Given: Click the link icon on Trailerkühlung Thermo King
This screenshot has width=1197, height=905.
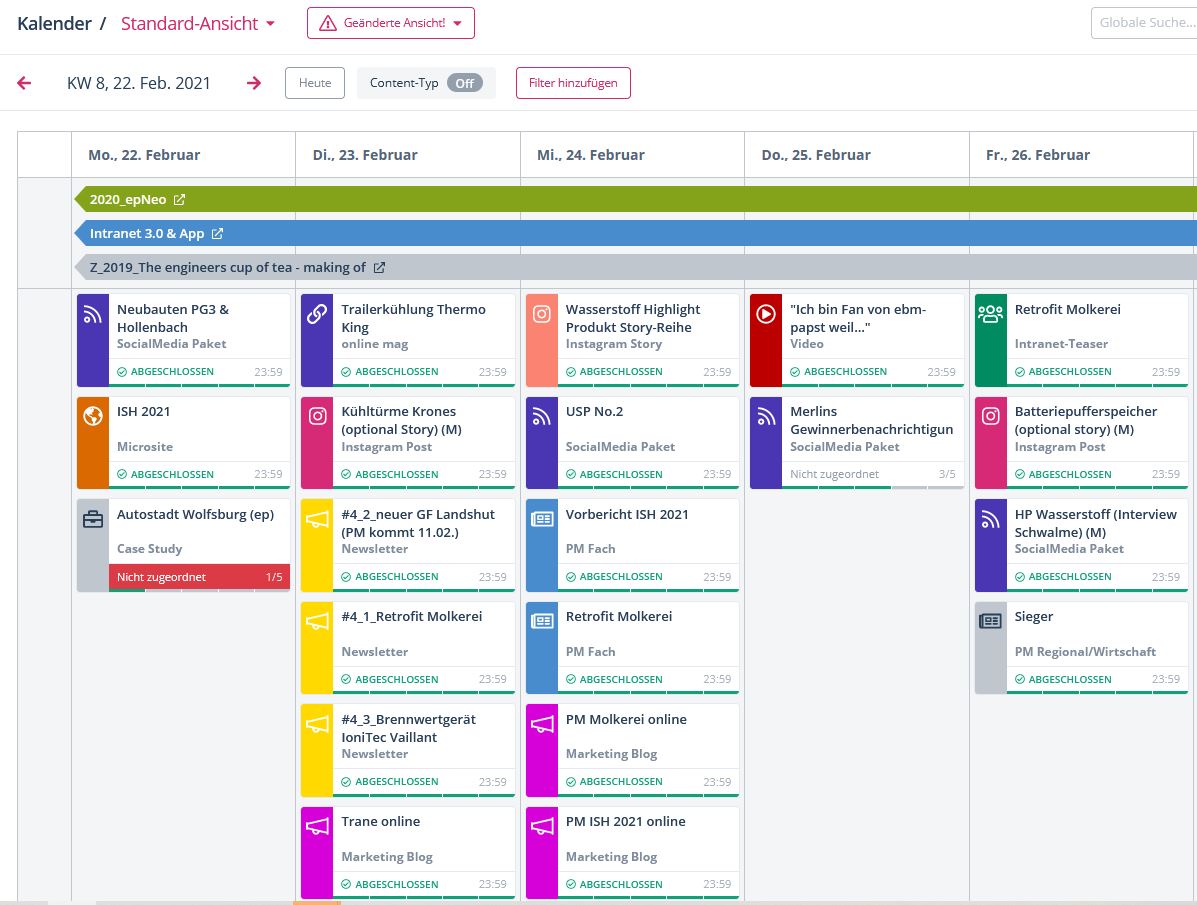Looking at the screenshot, I should pyautogui.click(x=317, y=315).
